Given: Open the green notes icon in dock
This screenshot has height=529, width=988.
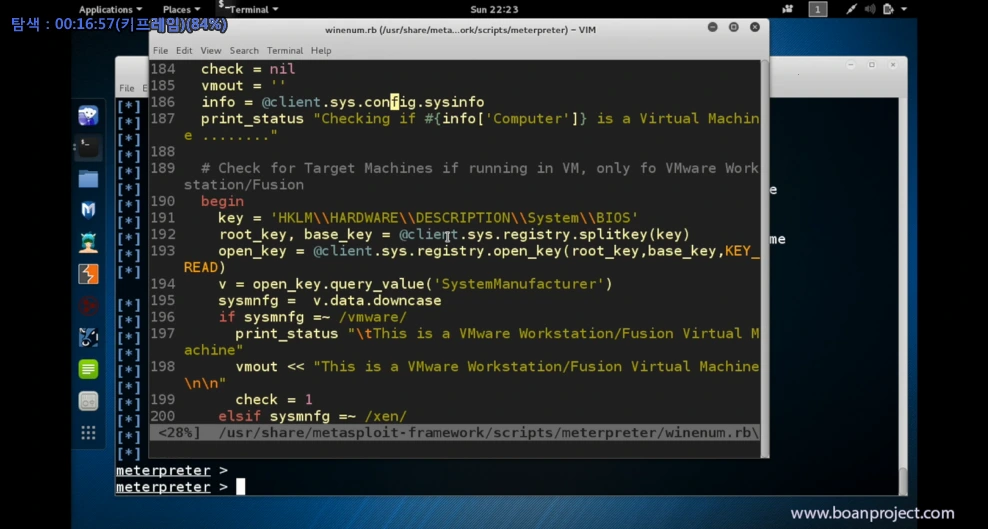Looking at the screenshot, I should (88, 369).
